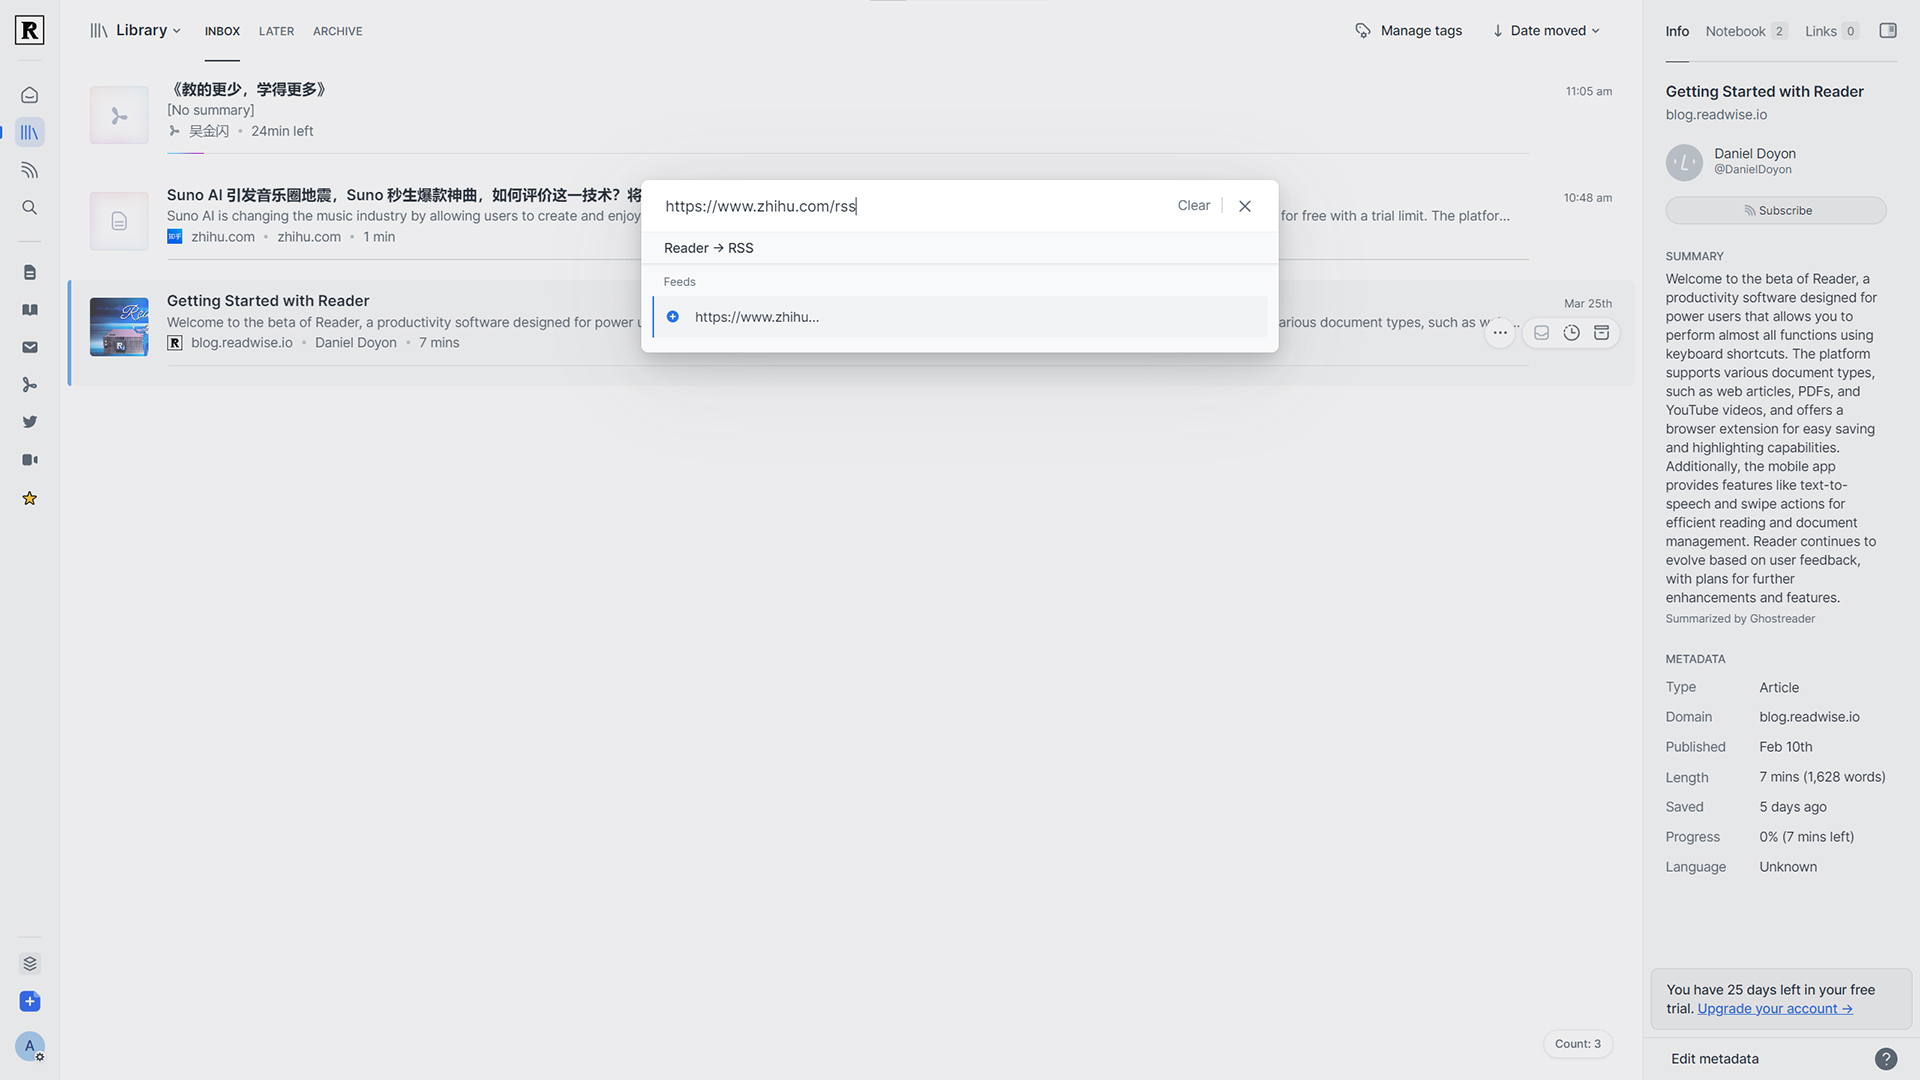1920x1080 pixels.
Task: Open the RSS Feed section in sidebar
Action: 30,170
